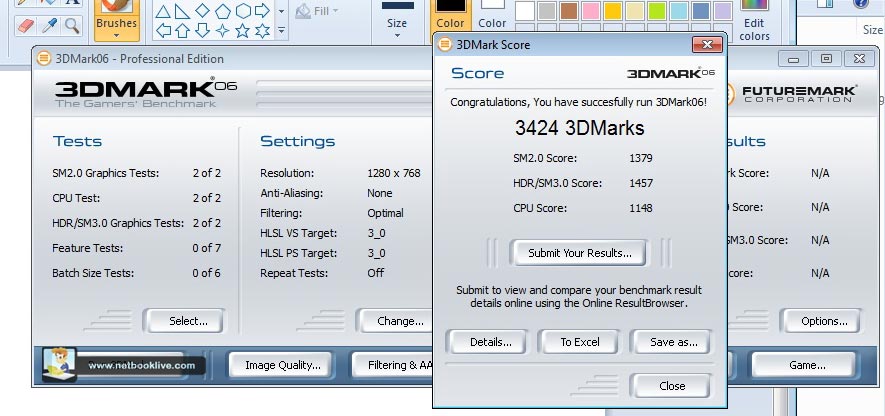Expand the full shapes gallery
Screen dimensions: 885x416
pos(281,31)
